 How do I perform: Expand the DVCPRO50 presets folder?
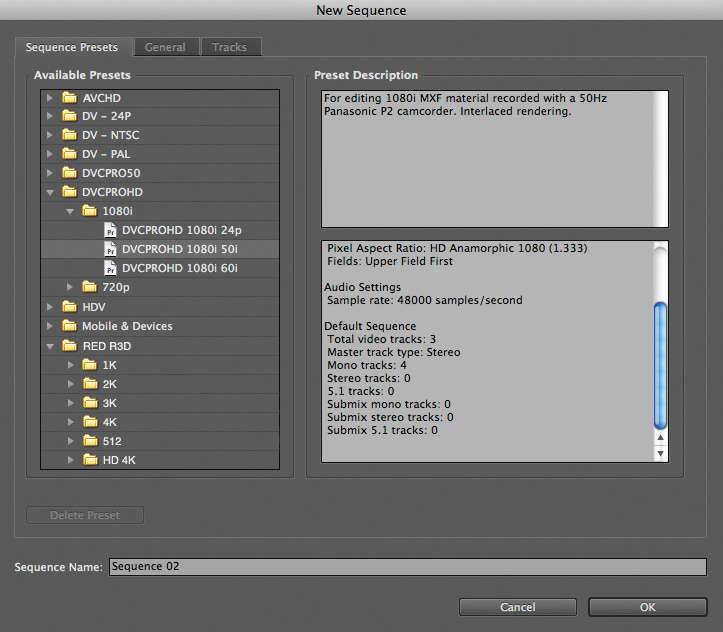[x=50, y=173]
